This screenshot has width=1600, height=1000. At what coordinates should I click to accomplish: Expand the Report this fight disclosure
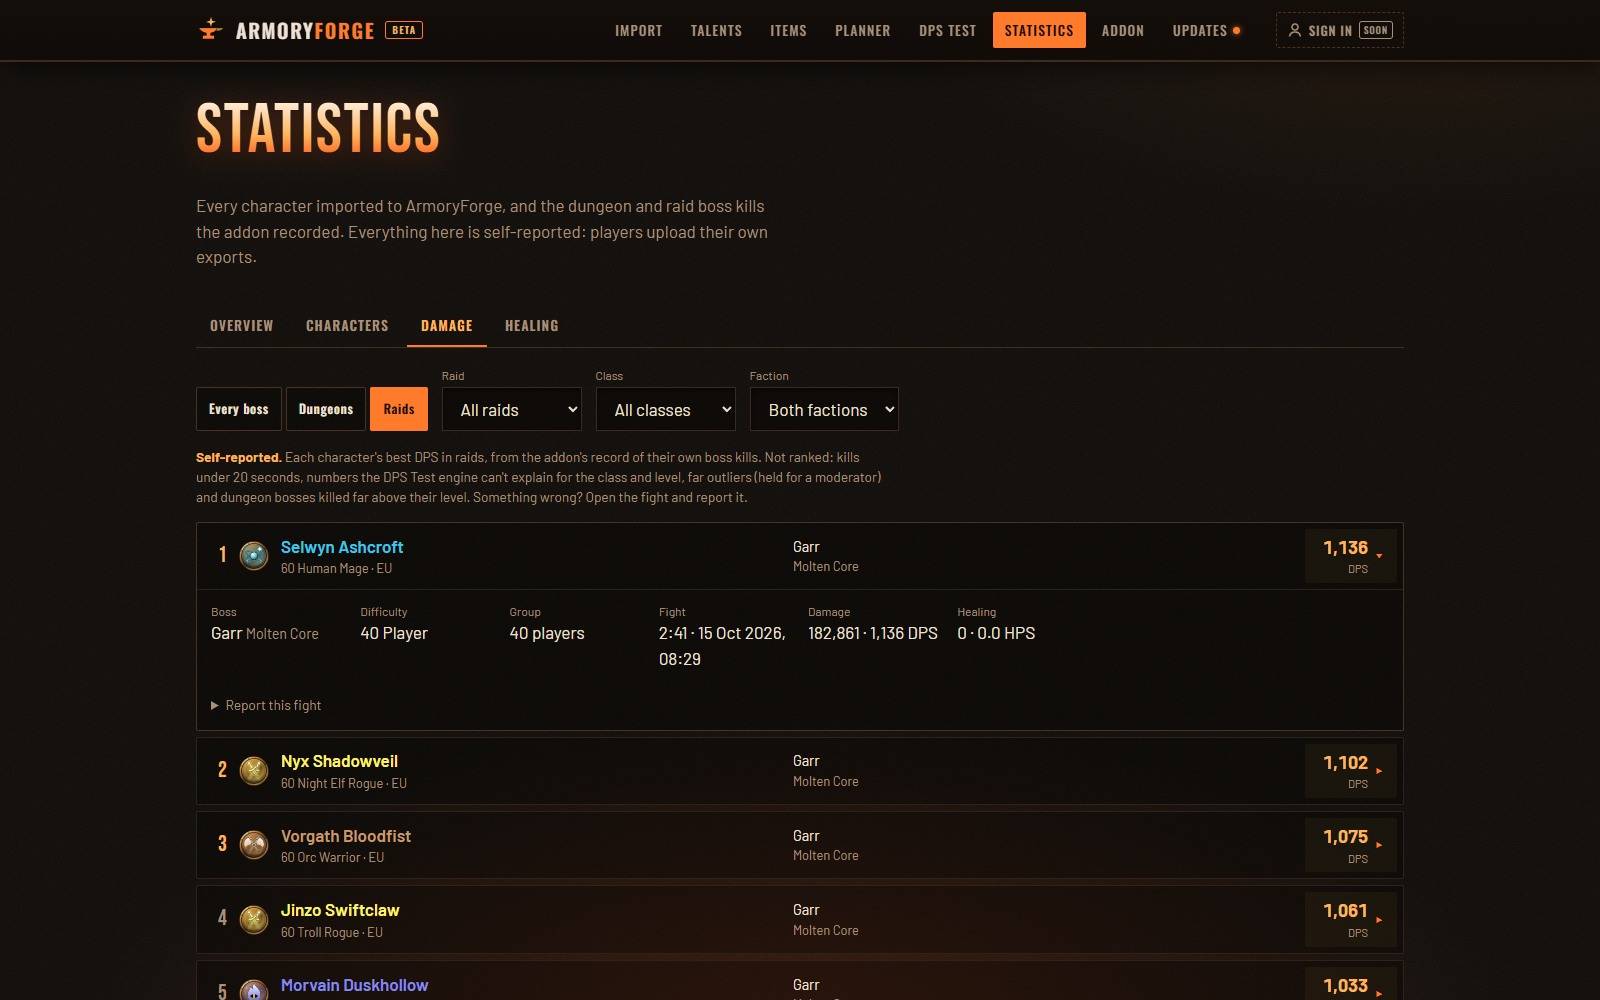point(266,705)
